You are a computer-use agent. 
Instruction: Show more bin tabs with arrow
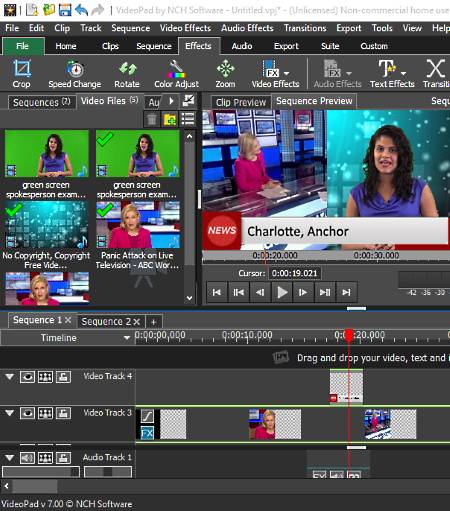172,100
